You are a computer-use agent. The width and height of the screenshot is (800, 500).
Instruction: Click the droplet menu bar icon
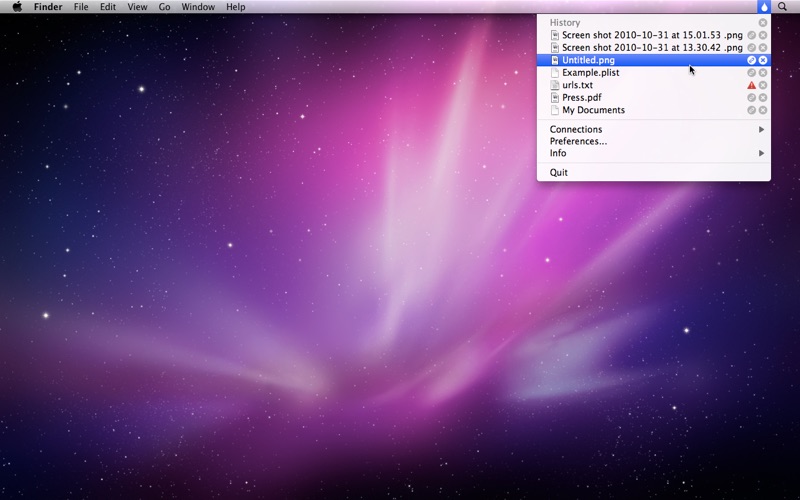coord(764,7)
